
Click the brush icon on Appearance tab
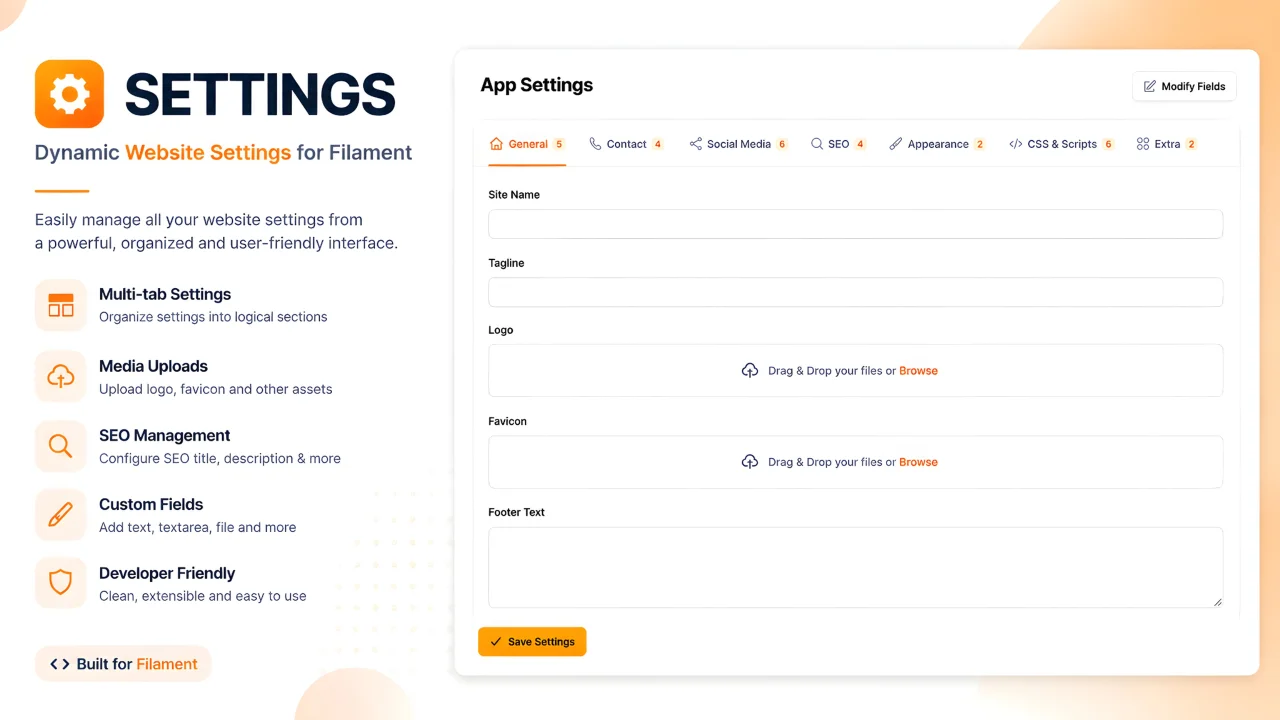coord(896,144)
